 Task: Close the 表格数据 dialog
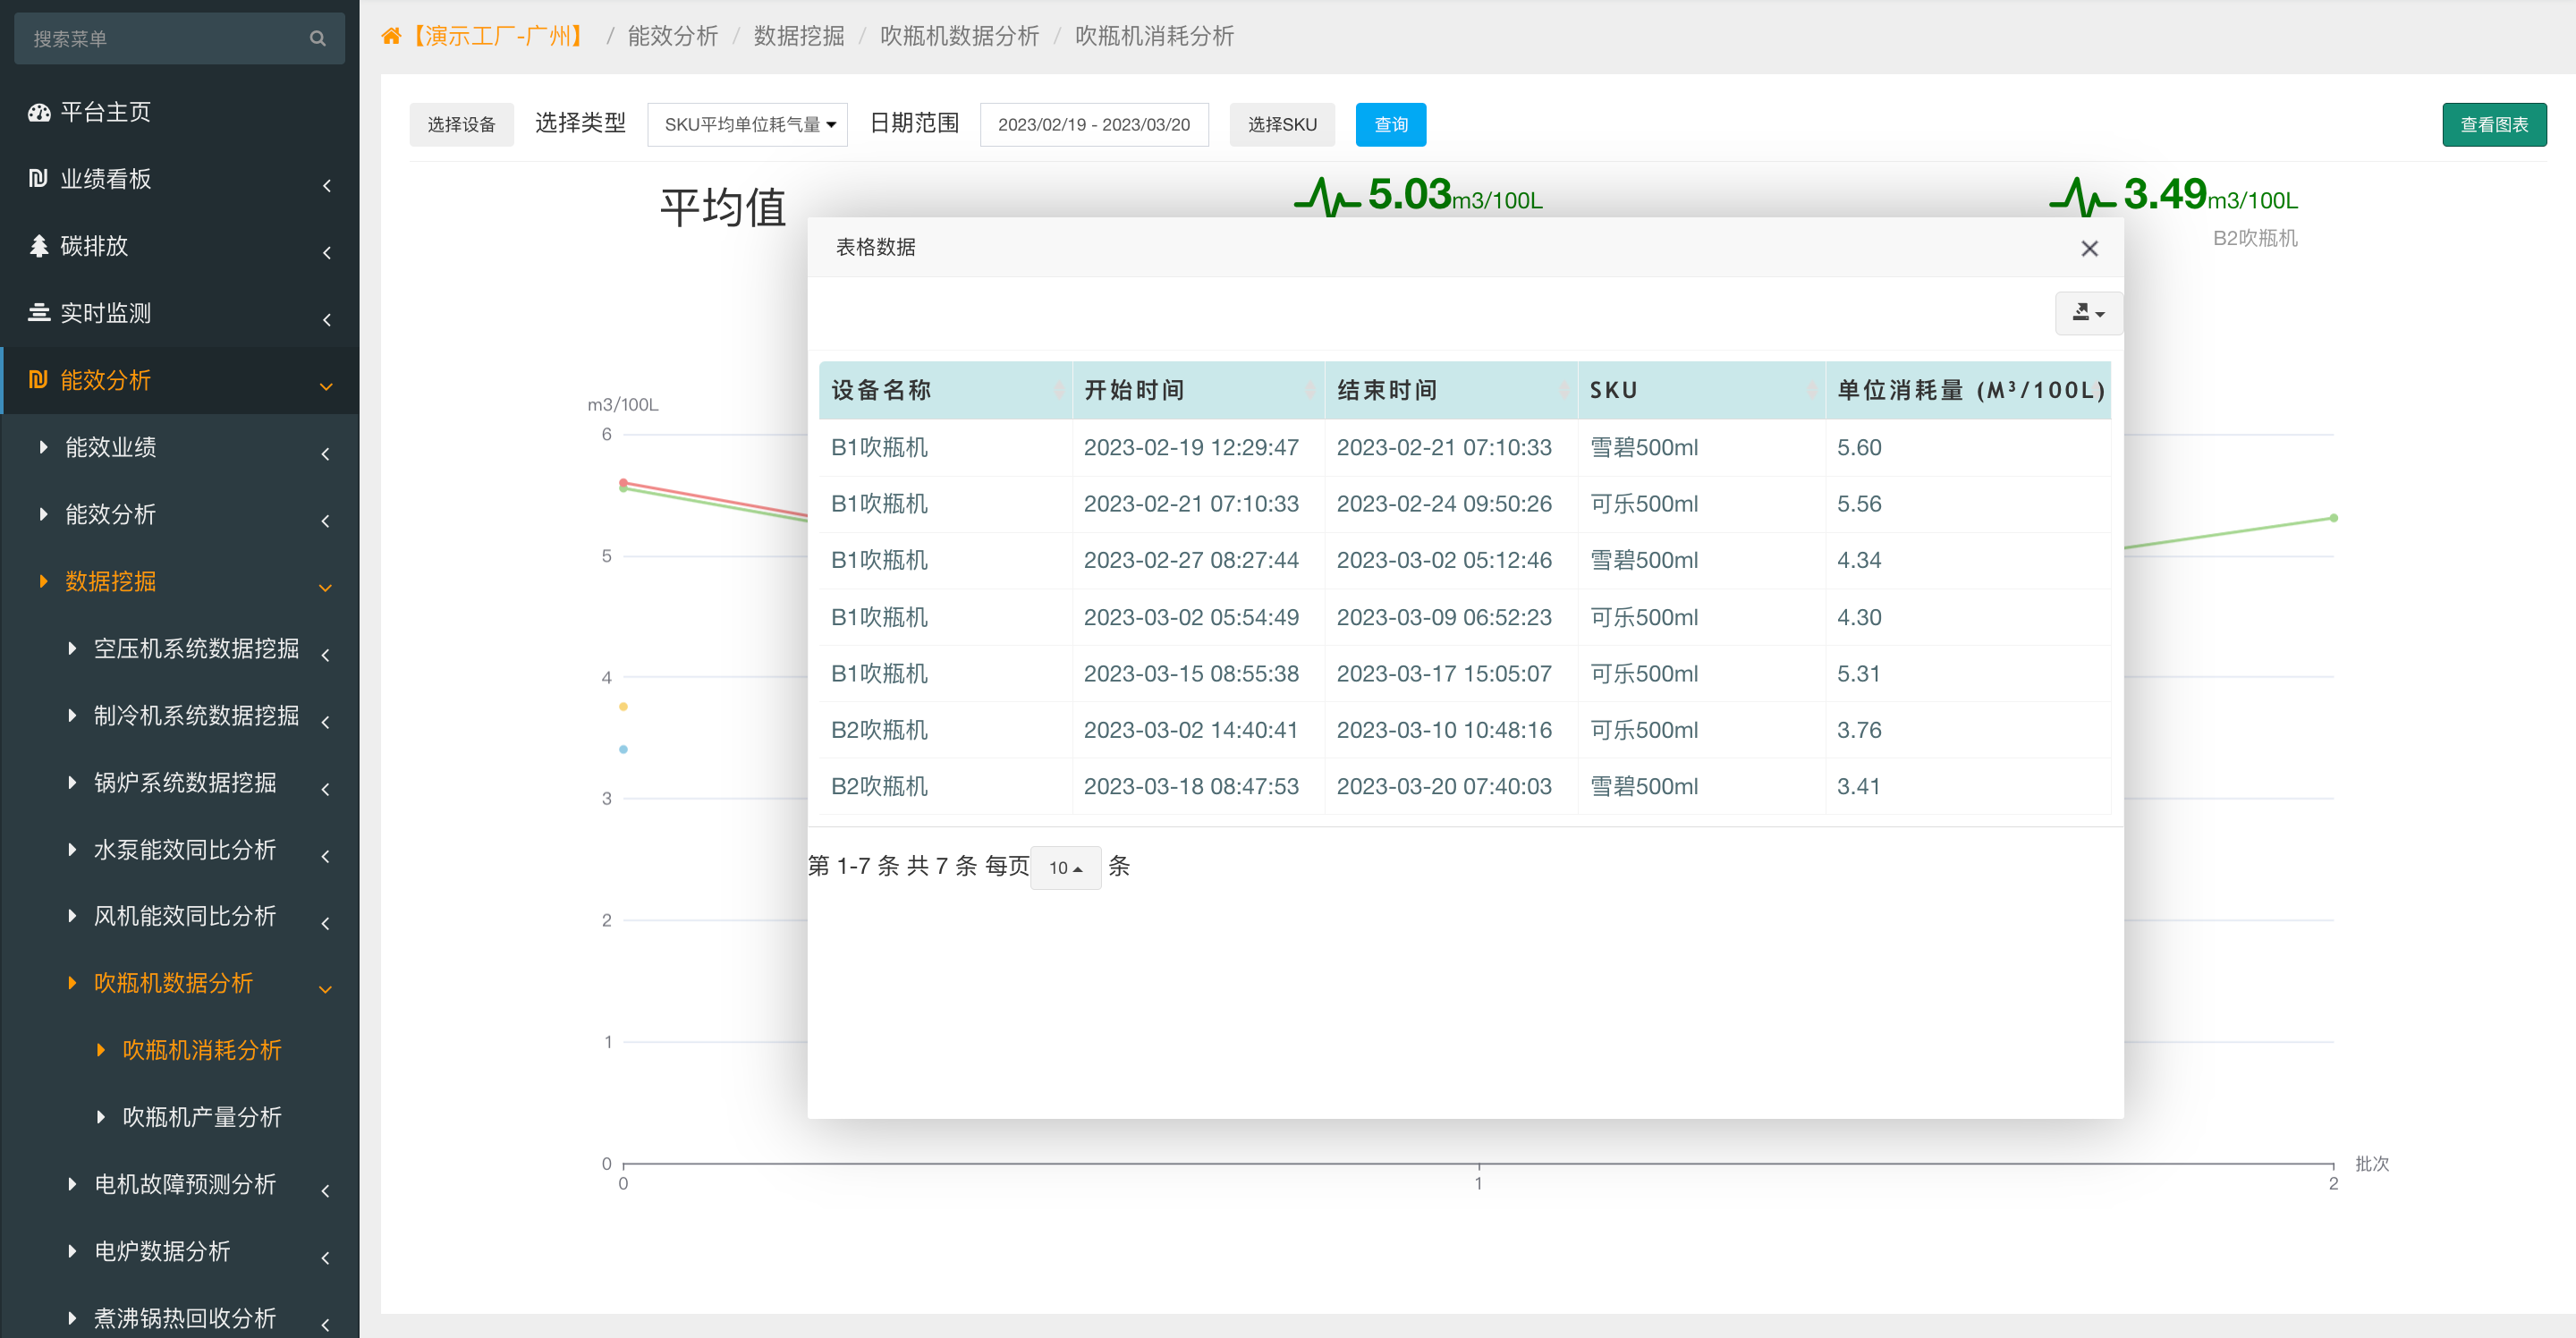pos(2089,248)
